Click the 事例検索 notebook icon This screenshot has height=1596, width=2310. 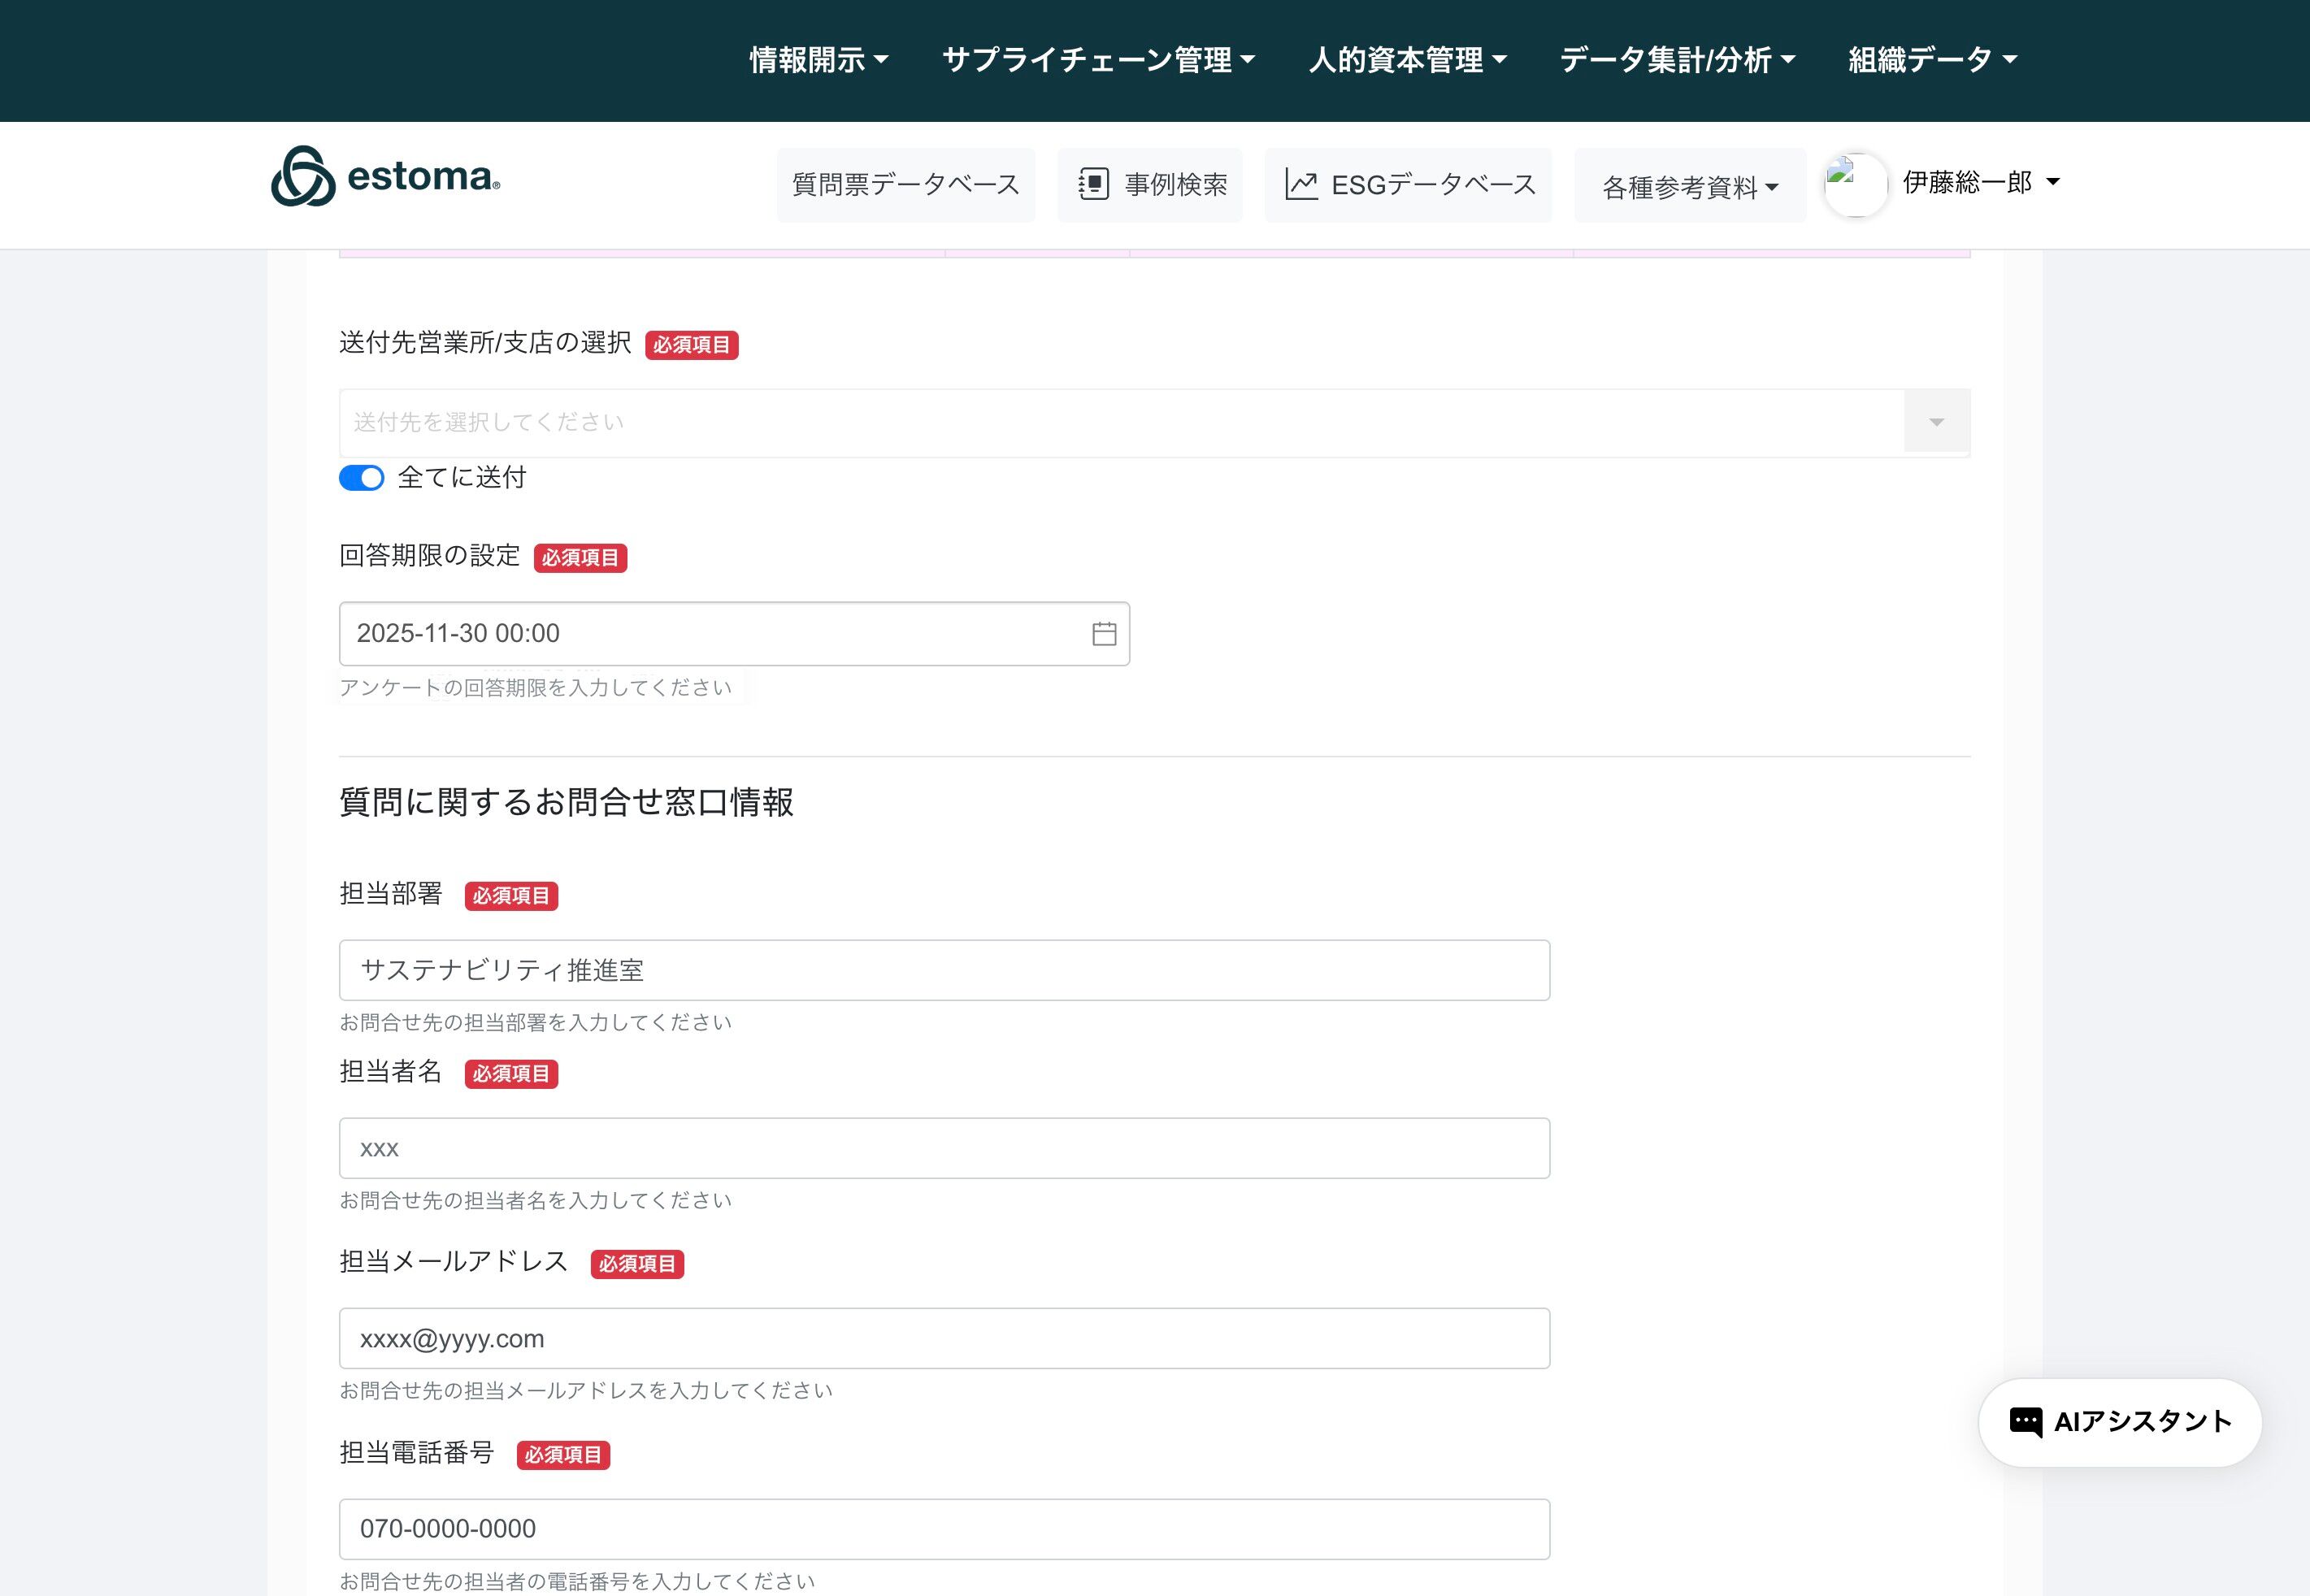tap(1093, 185)
